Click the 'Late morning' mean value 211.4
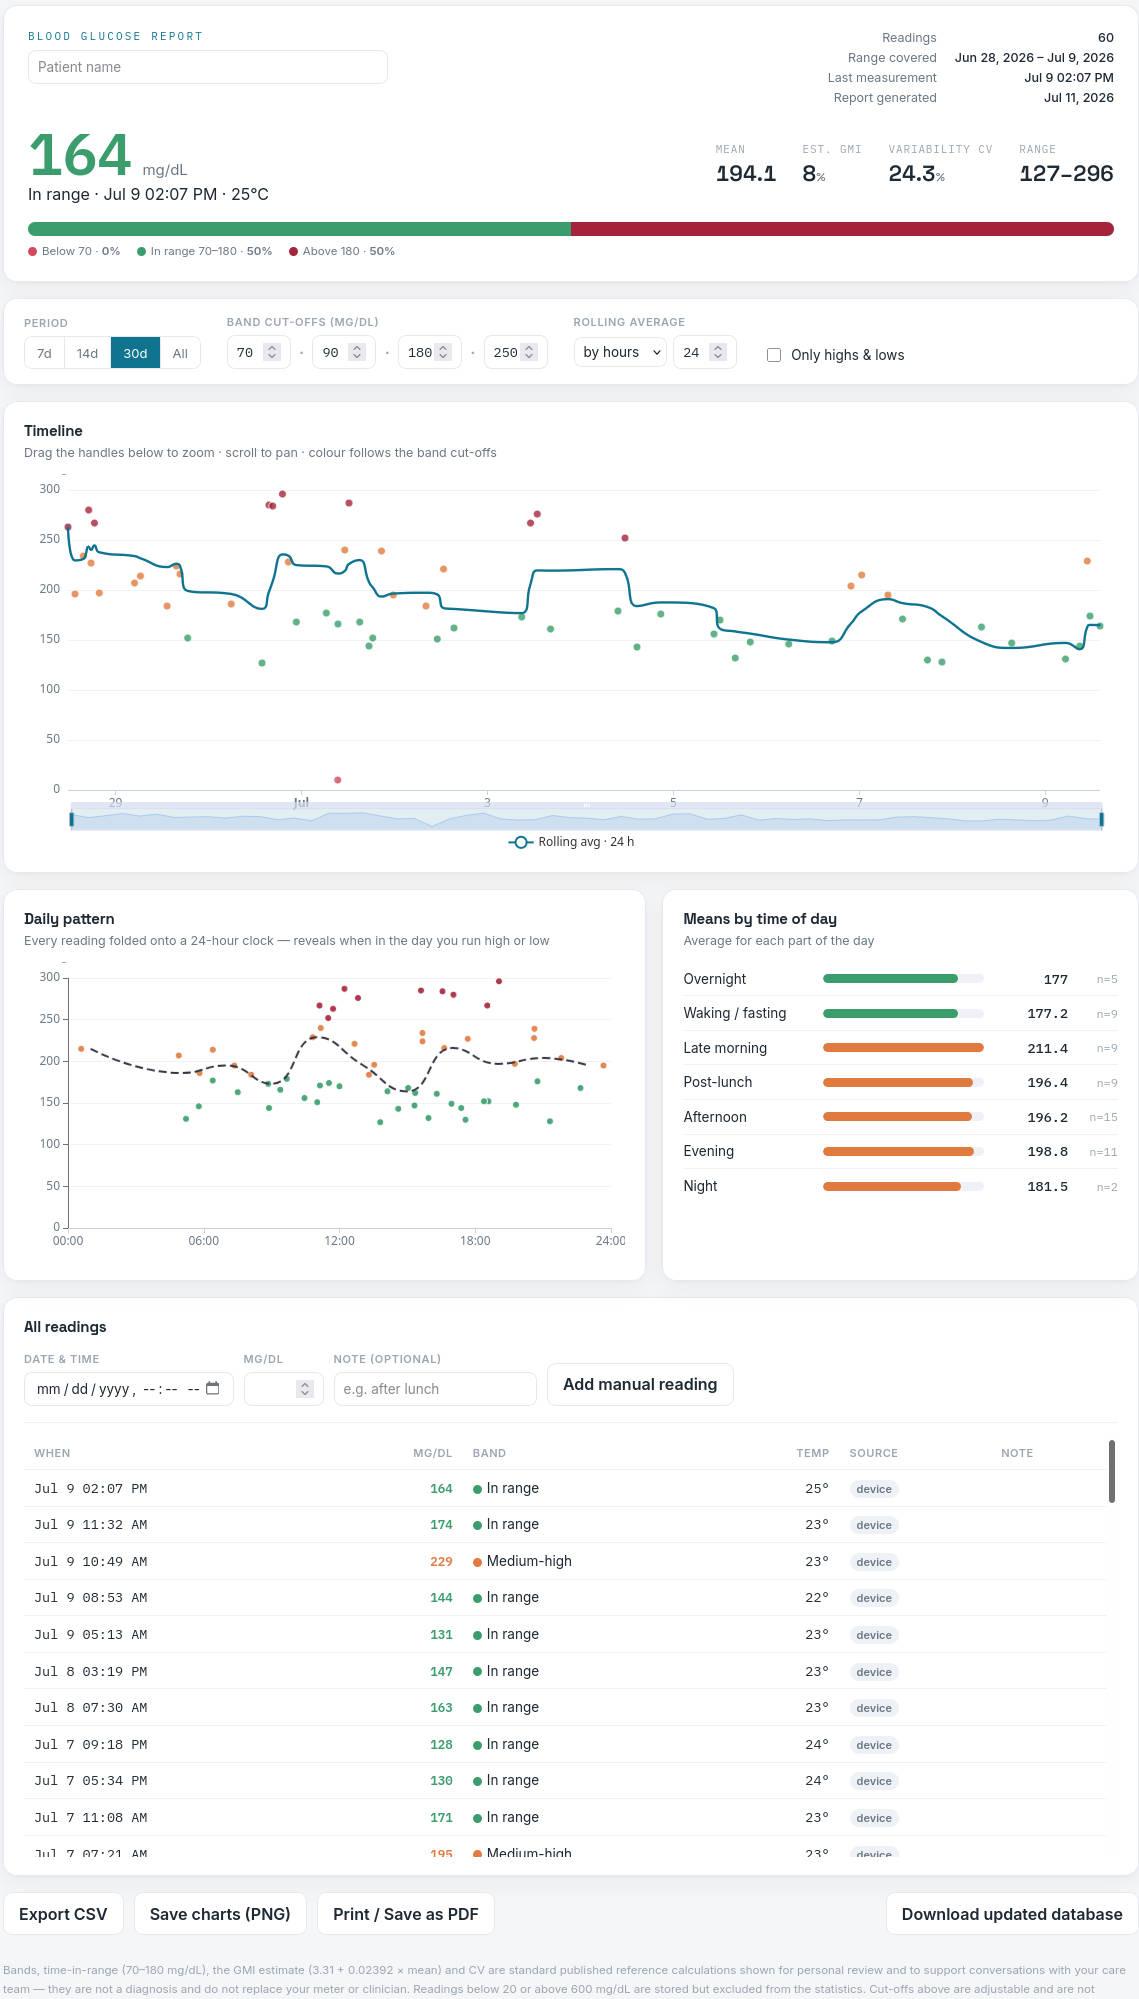 (x=1047, y=1048)
